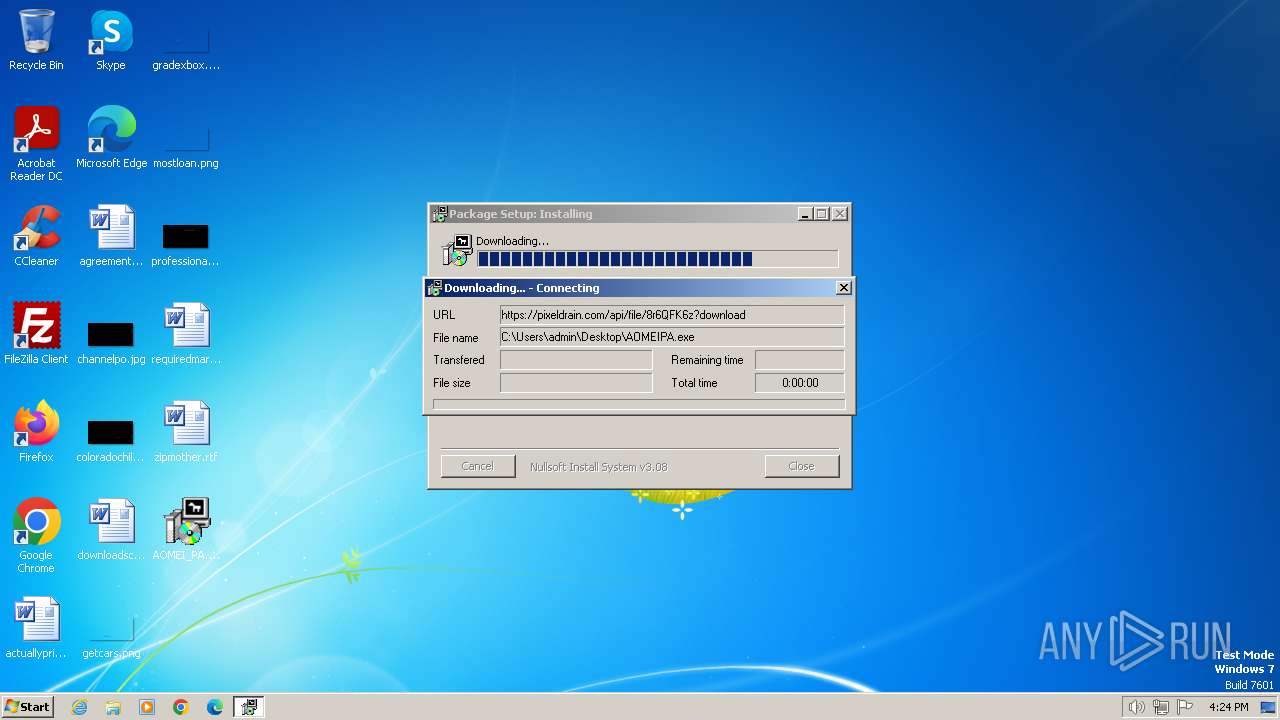The image size is (1280, 720).
Task: Click the installer taskbar button
Action: [x=249, y=707]
